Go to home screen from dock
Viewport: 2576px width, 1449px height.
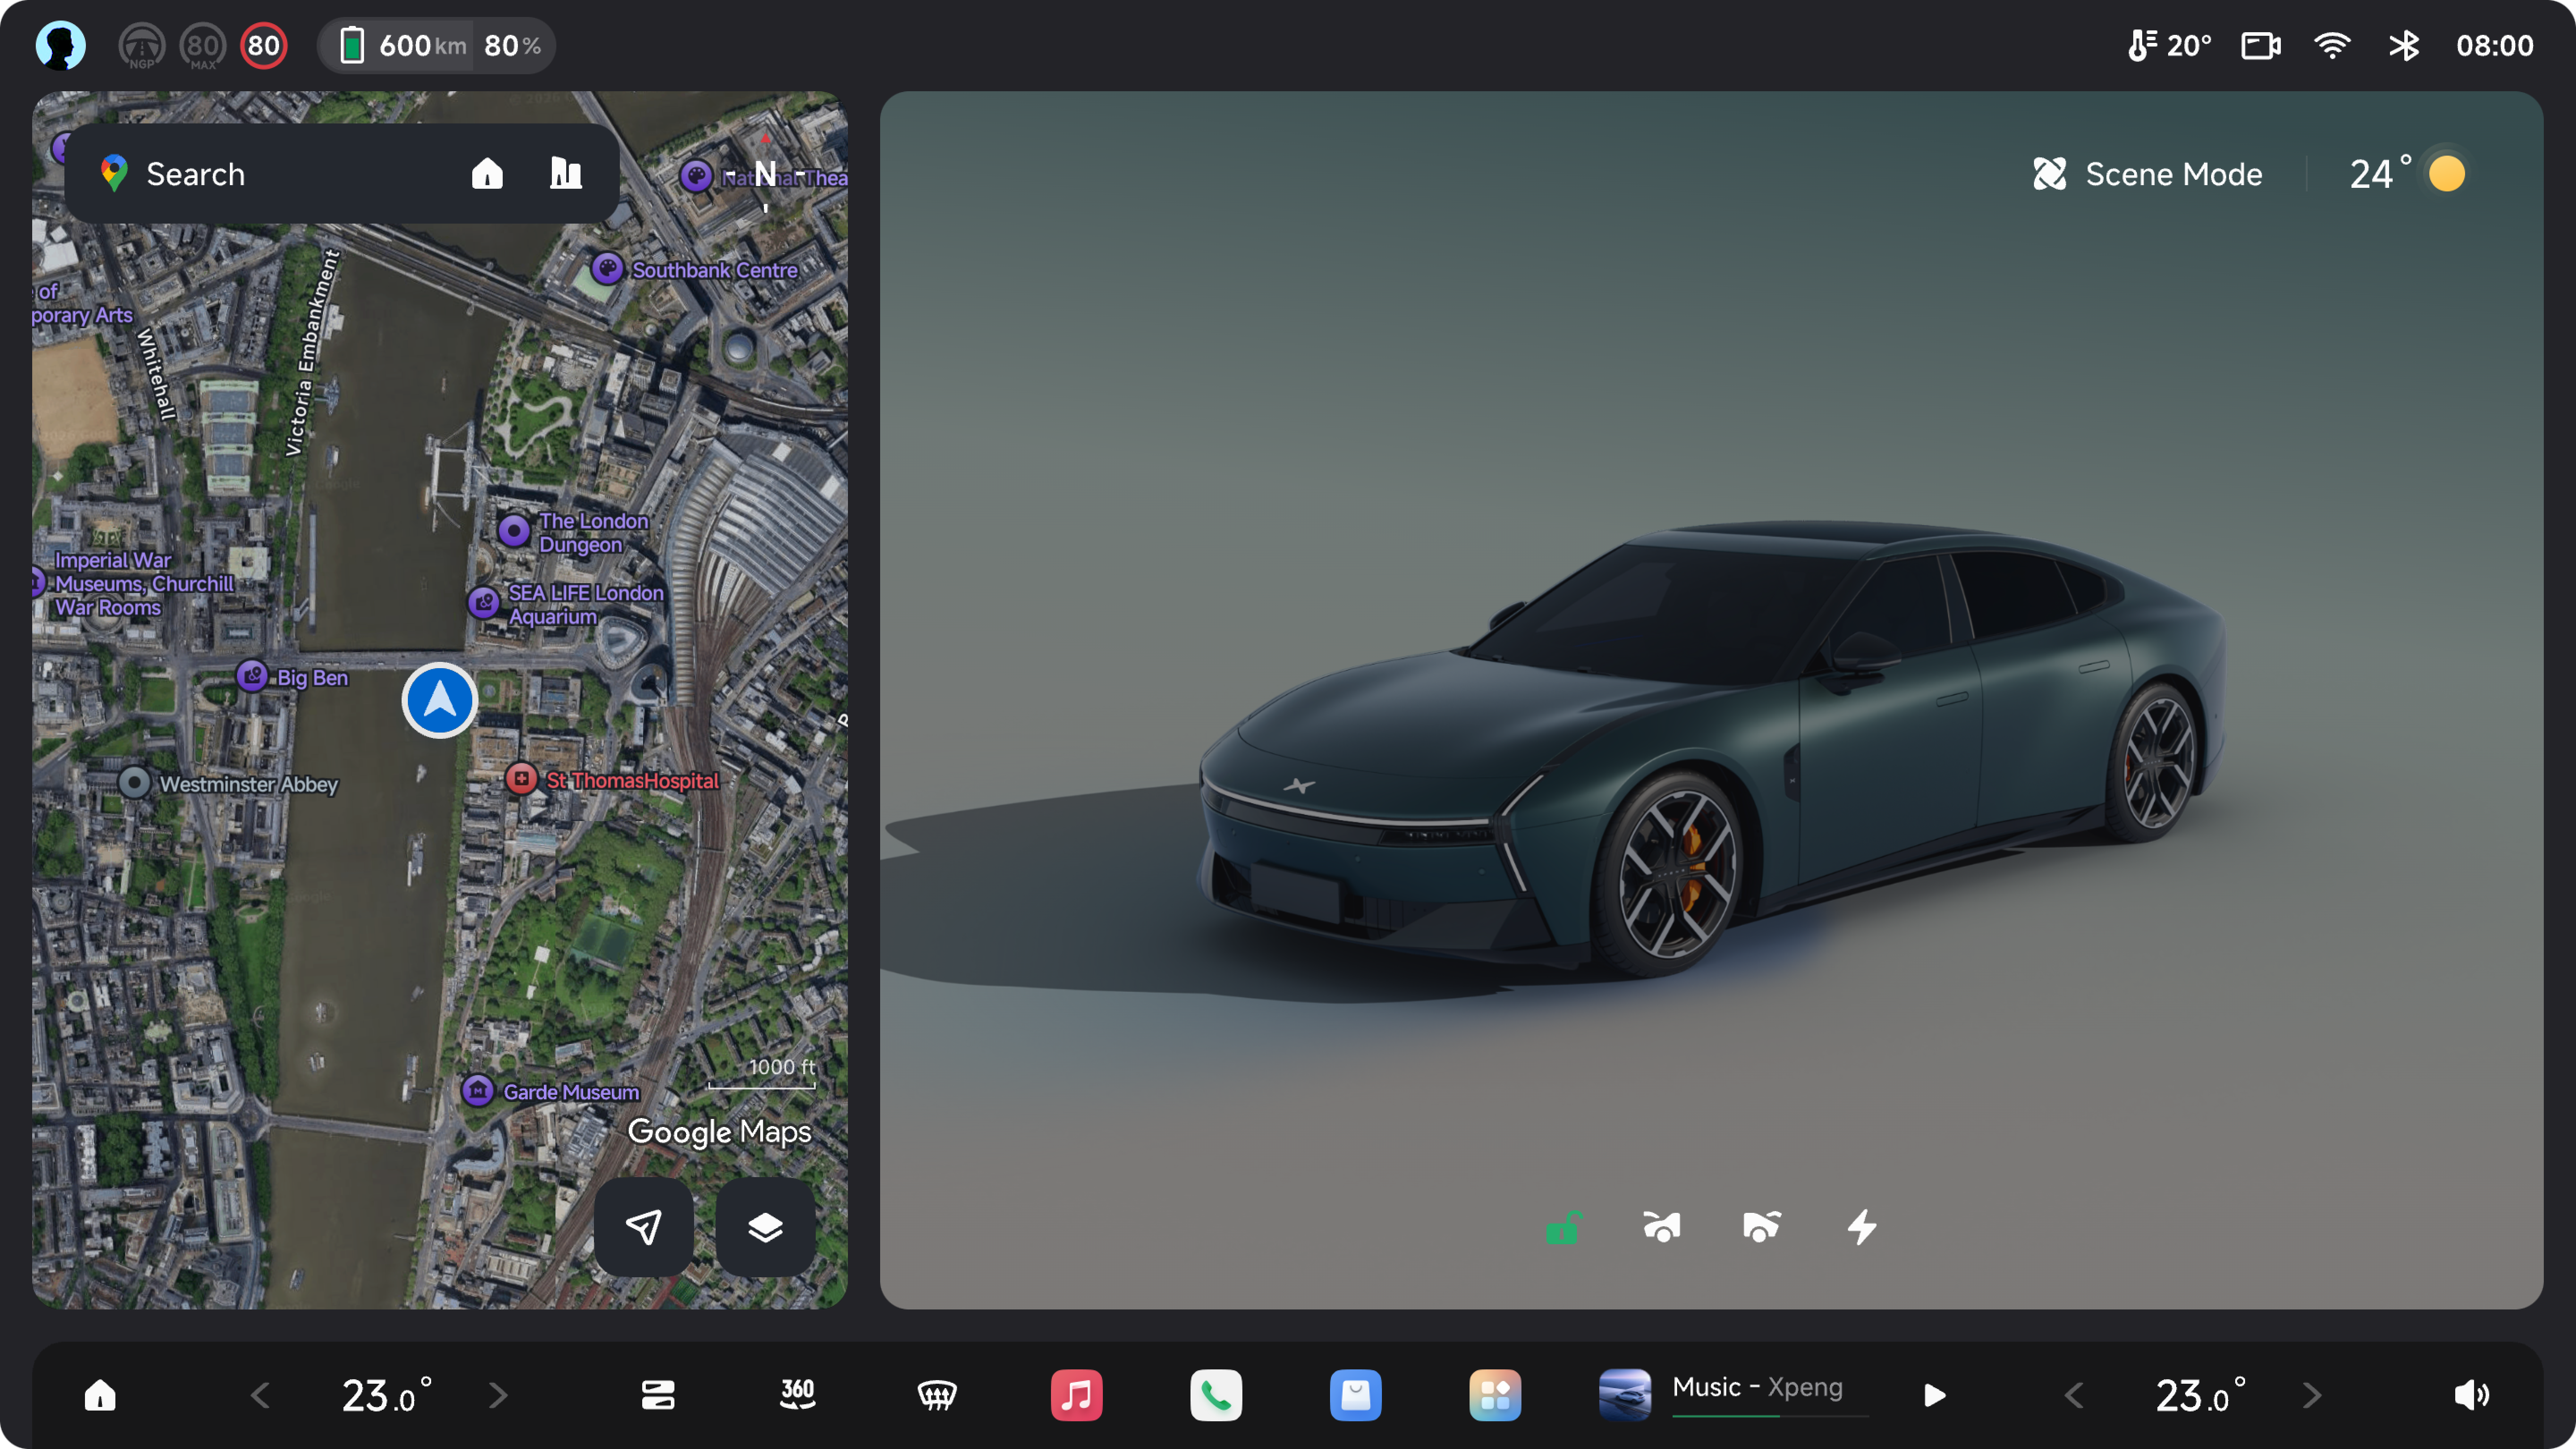[x=100, y=1395]
